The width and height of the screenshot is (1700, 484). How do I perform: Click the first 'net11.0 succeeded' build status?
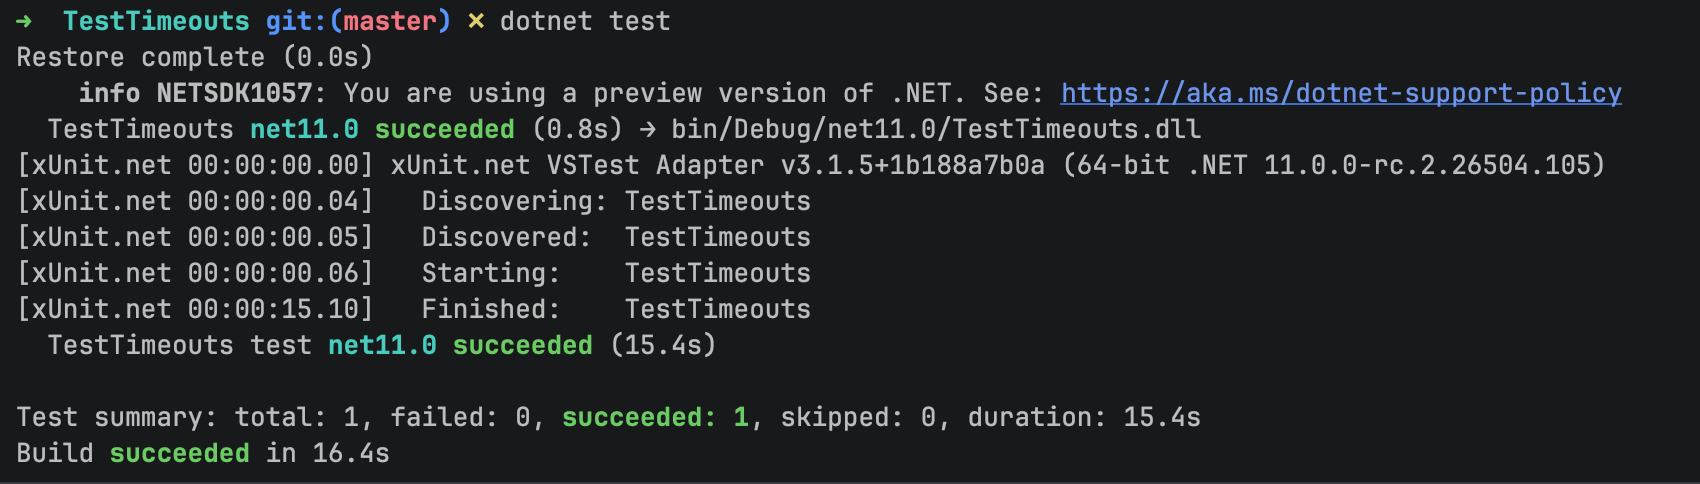(382, 129)
